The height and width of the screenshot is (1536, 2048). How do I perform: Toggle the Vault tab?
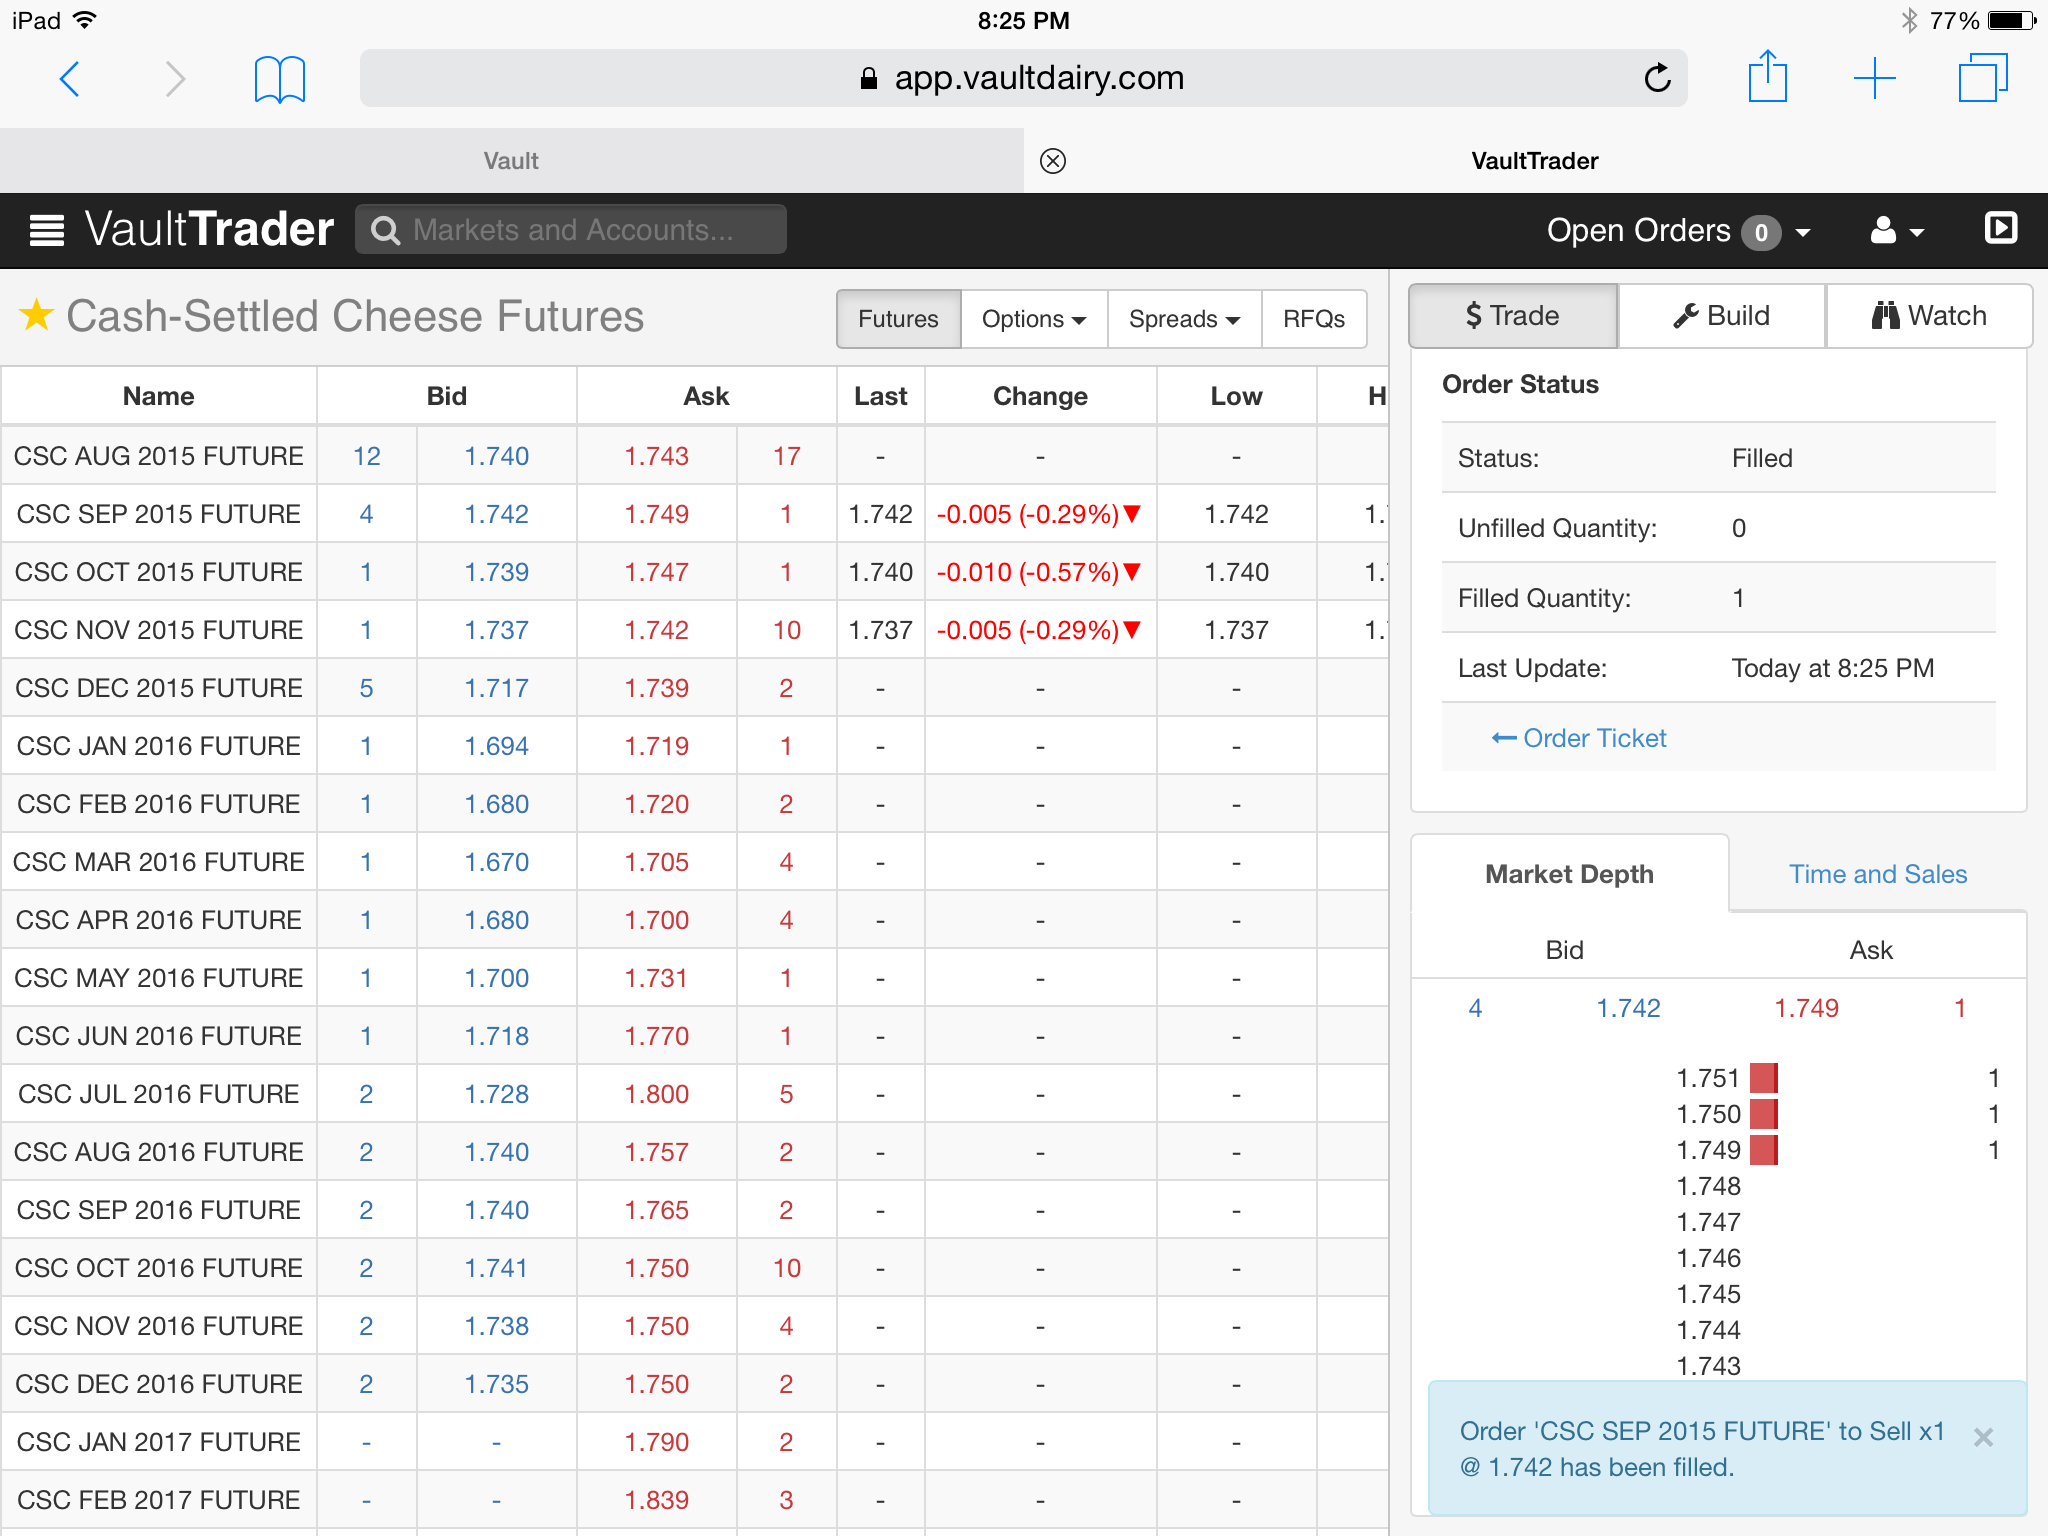pos(510,158)
